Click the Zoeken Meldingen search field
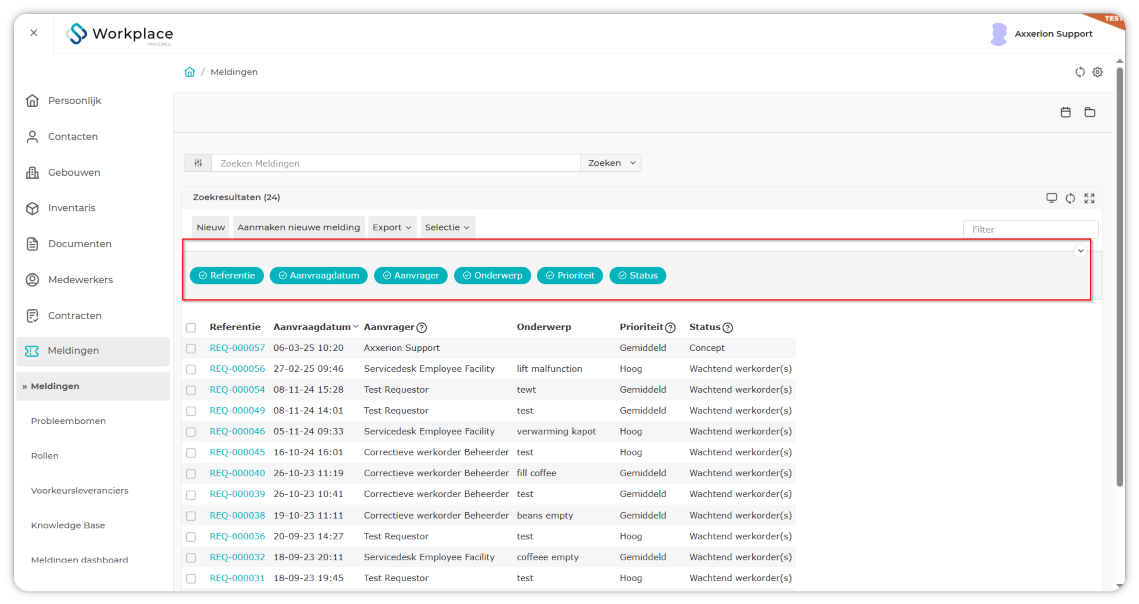1139x604 pixels. click(396, 164)
